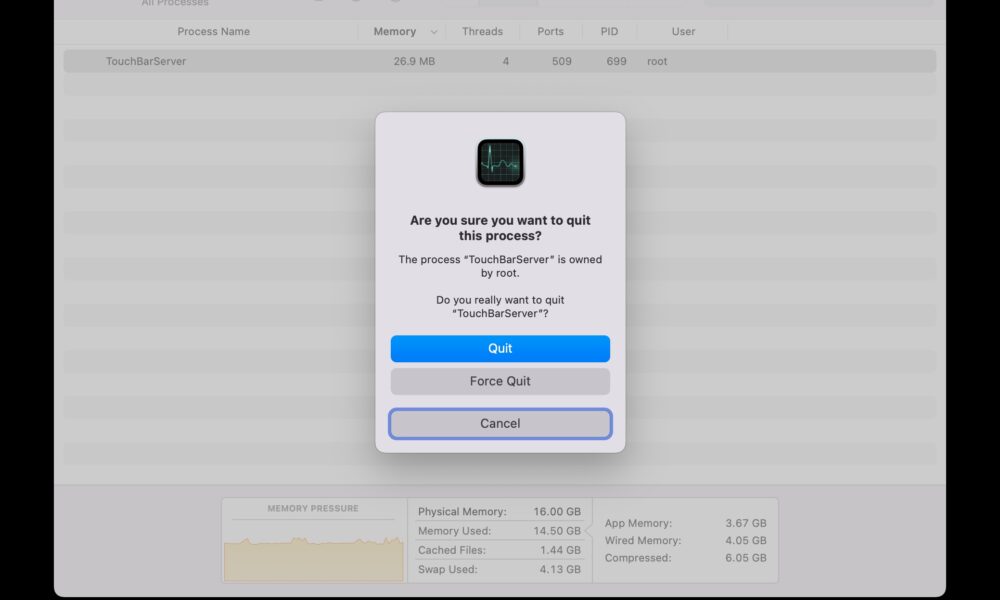Click the Quit button in the dialog
This screenshot has width=1000, height=600.
coord(500,349)
